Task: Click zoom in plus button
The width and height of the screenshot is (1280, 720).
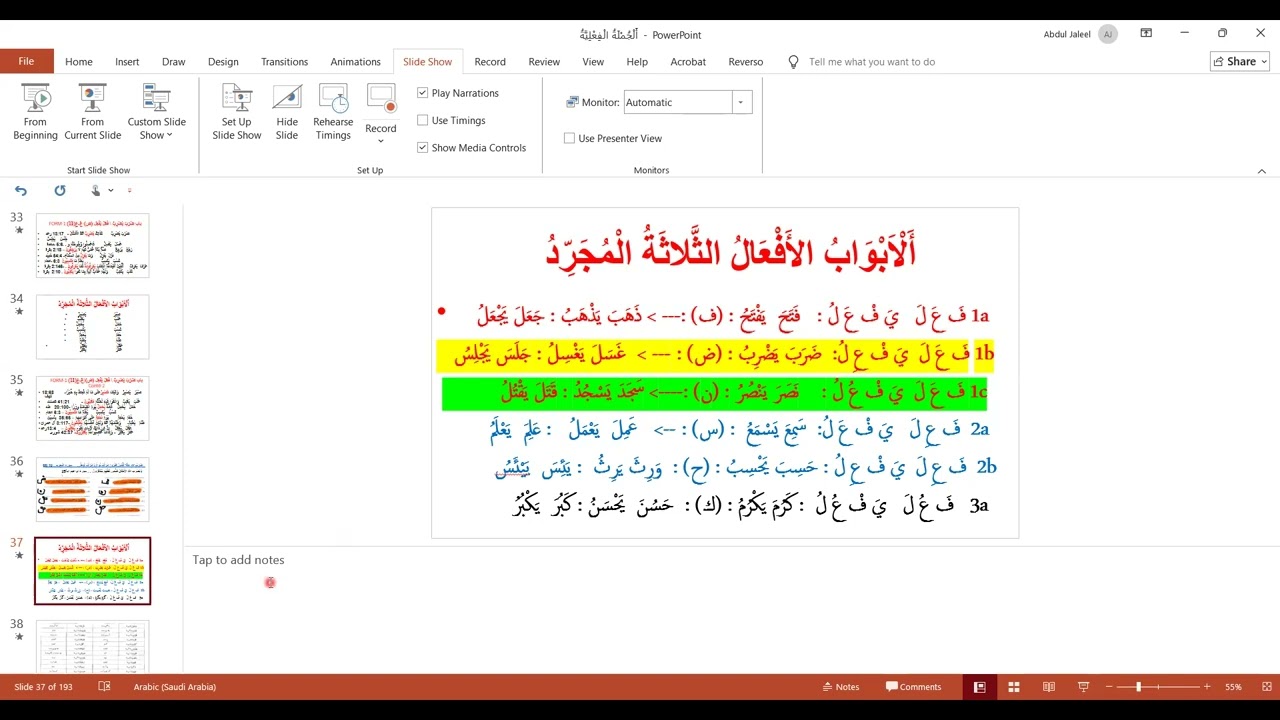Action: point(1207,687)
